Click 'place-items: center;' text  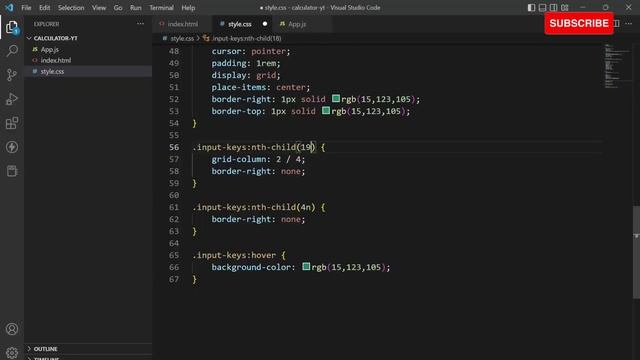pos(260,87)
